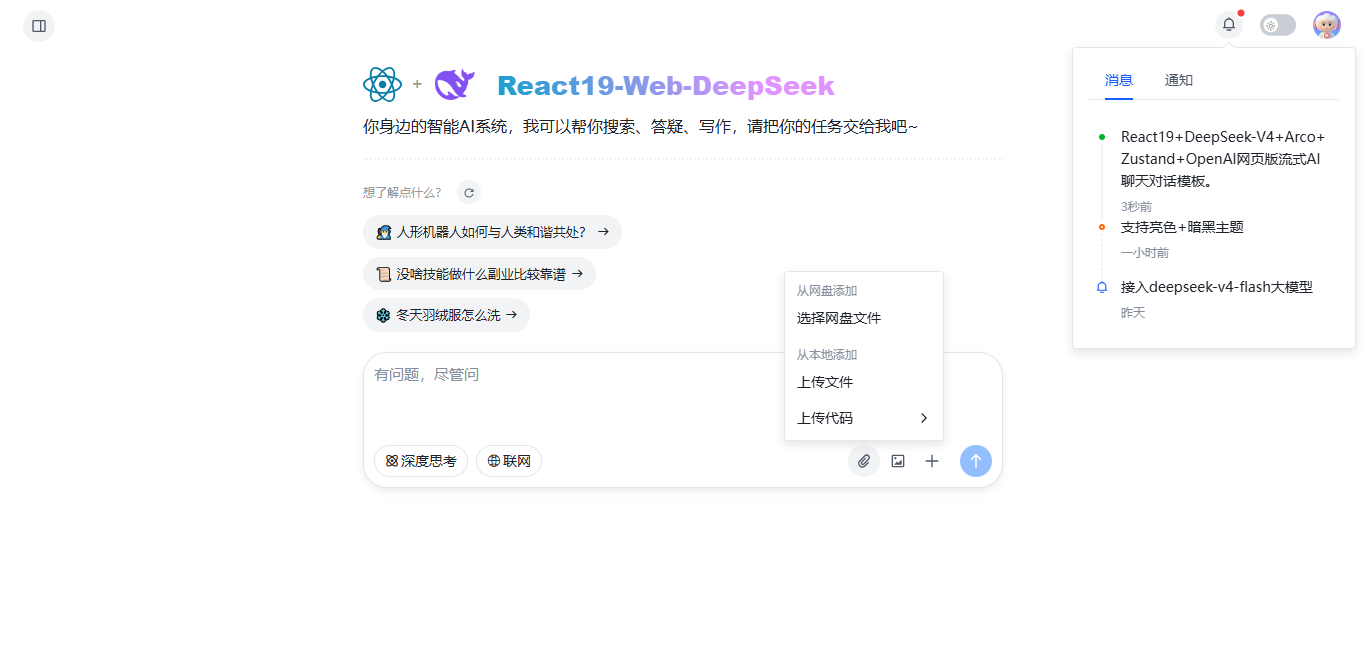Open the notification bell
This screenshot has width=1366, height=651.
point(1229,25)
